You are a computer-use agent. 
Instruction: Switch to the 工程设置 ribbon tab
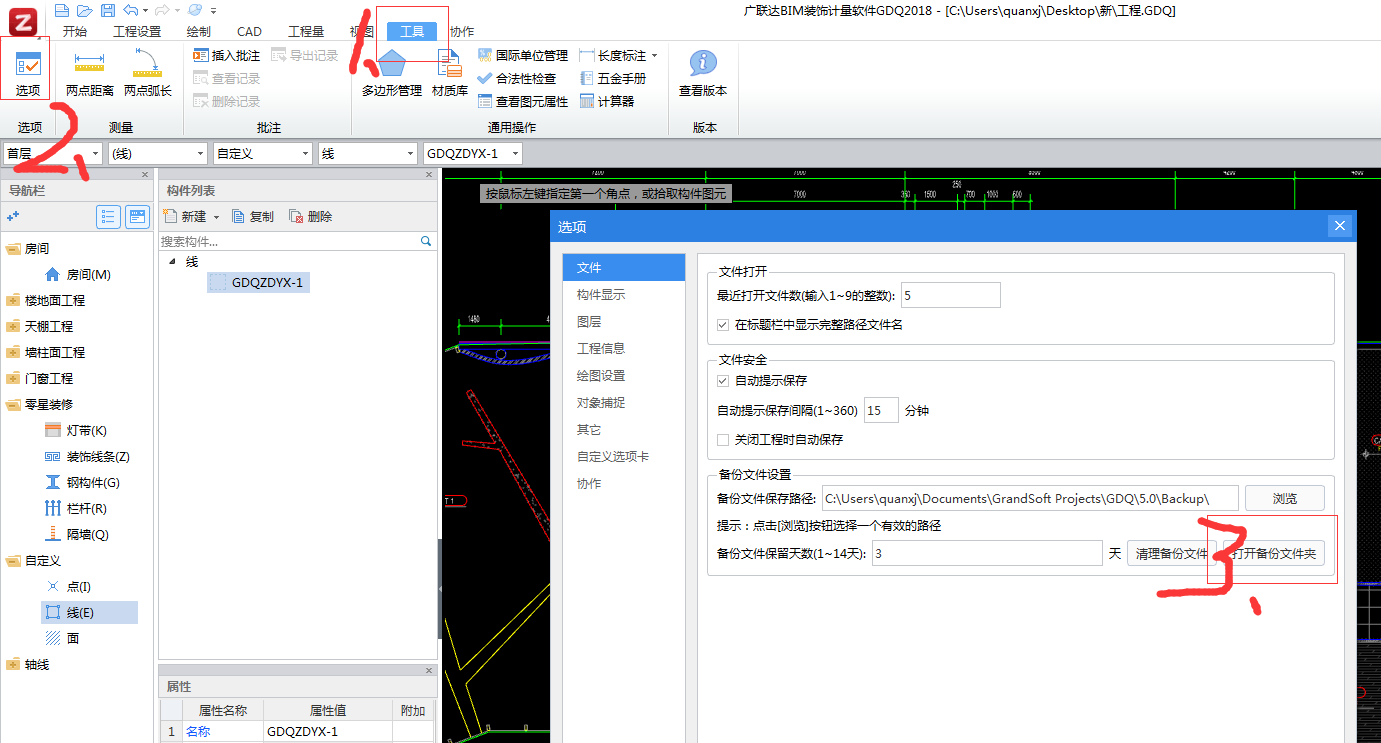[137, 32]
